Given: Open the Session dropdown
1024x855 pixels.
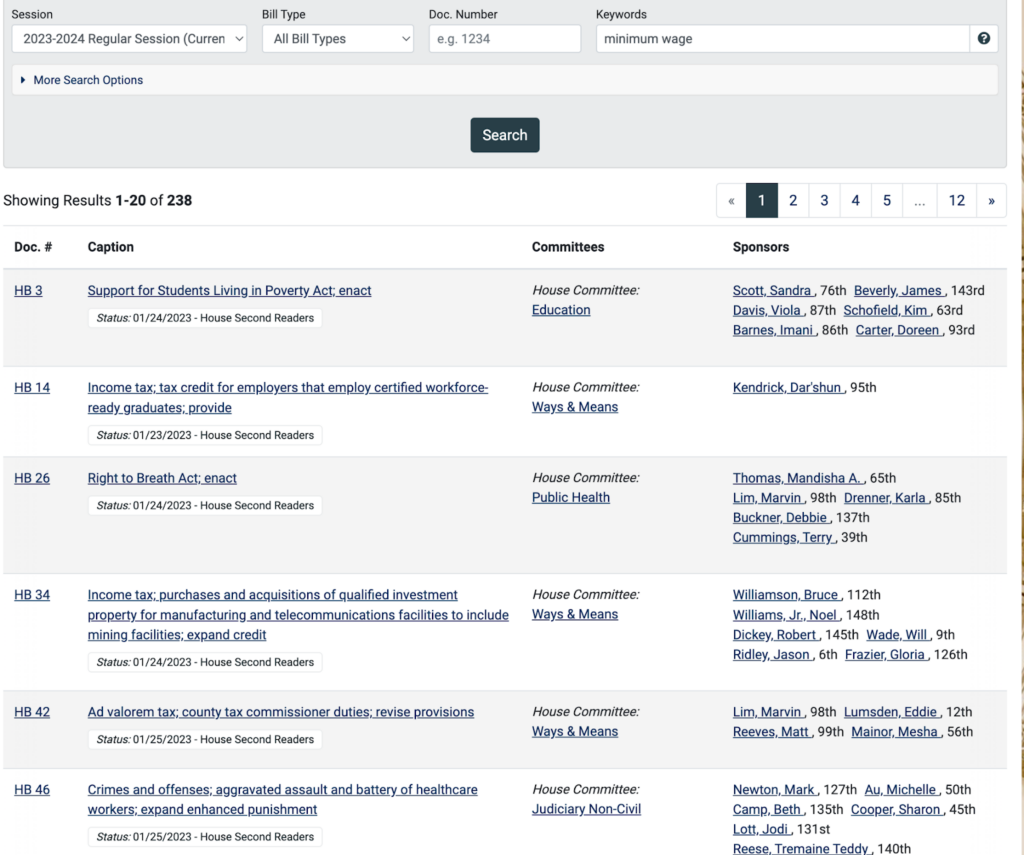Looking at the screenshot, I should [129, 39].
